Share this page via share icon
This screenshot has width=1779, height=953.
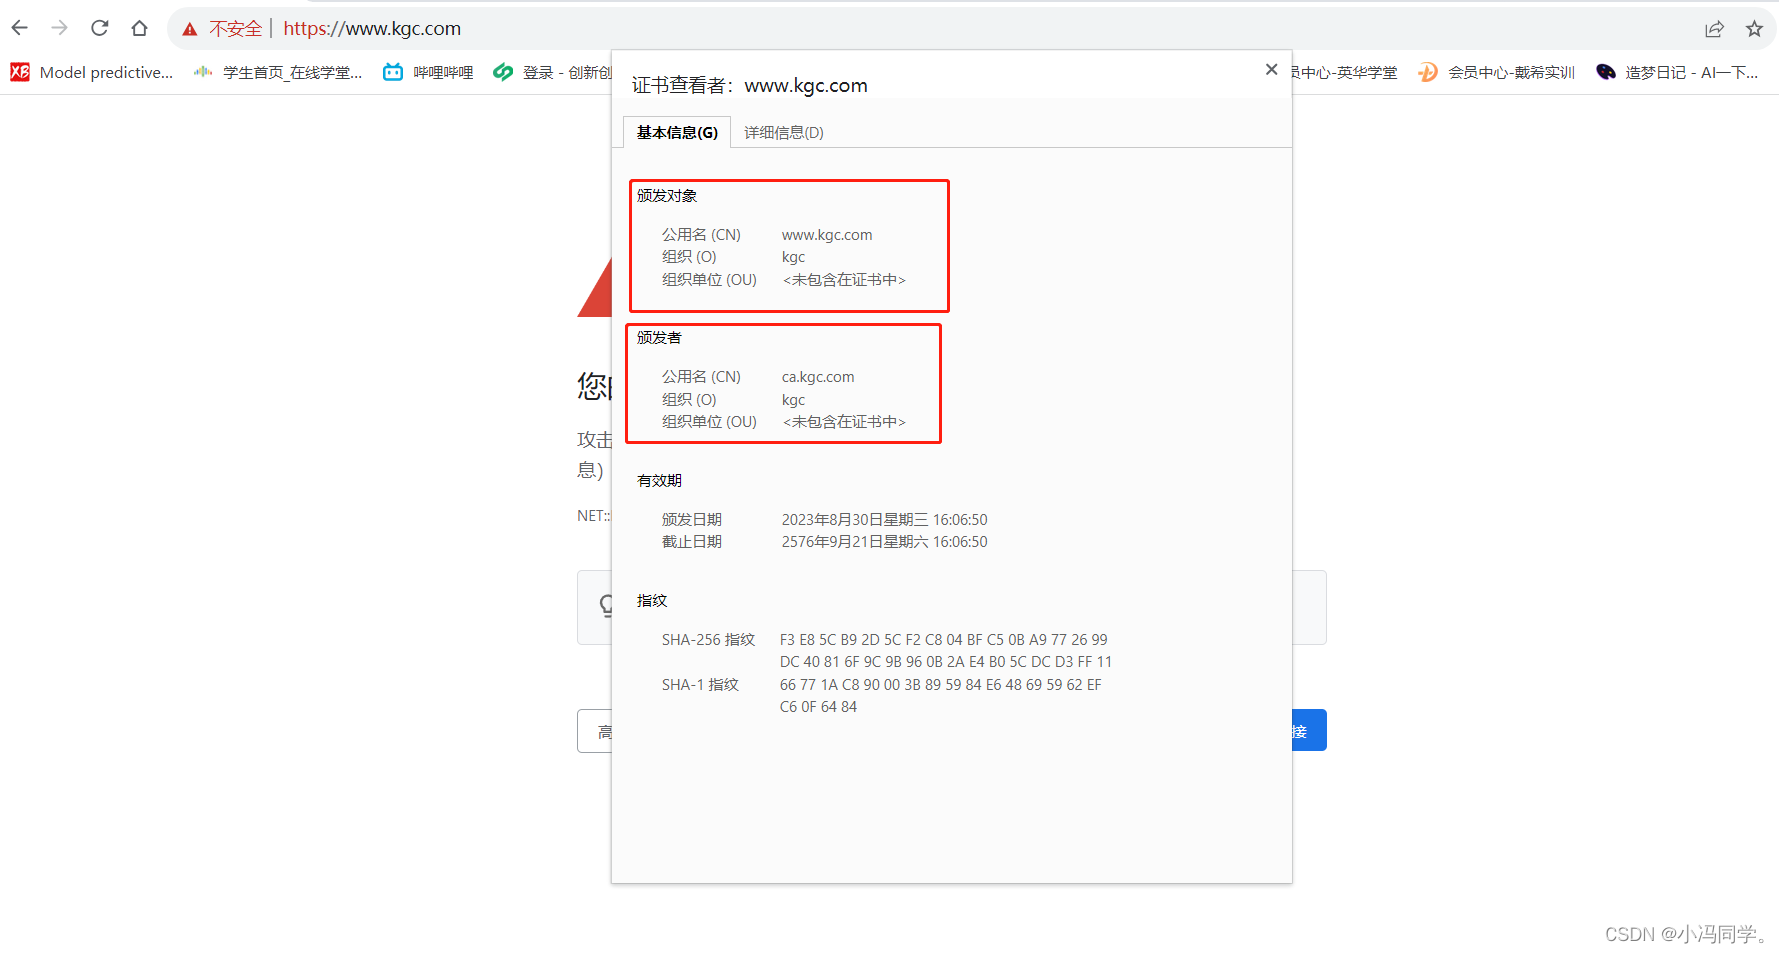pyautogui.click(x=1715, y=29)
